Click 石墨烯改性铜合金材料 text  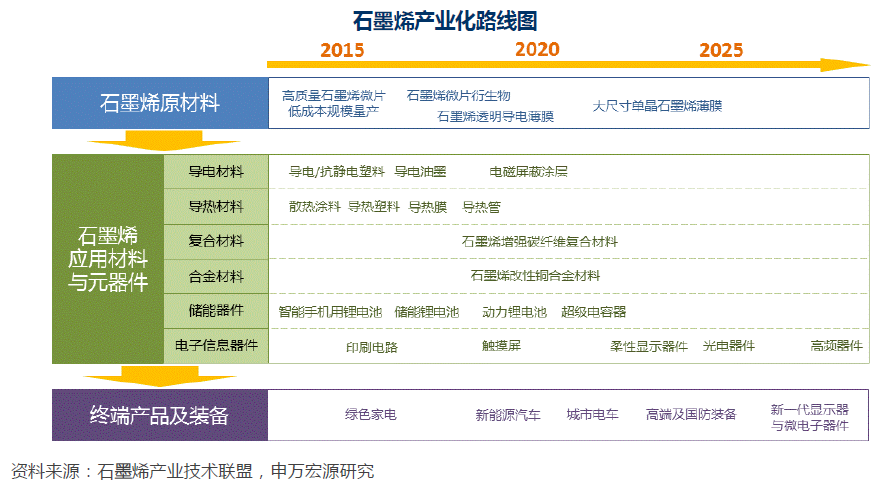[x=535, y=276]
